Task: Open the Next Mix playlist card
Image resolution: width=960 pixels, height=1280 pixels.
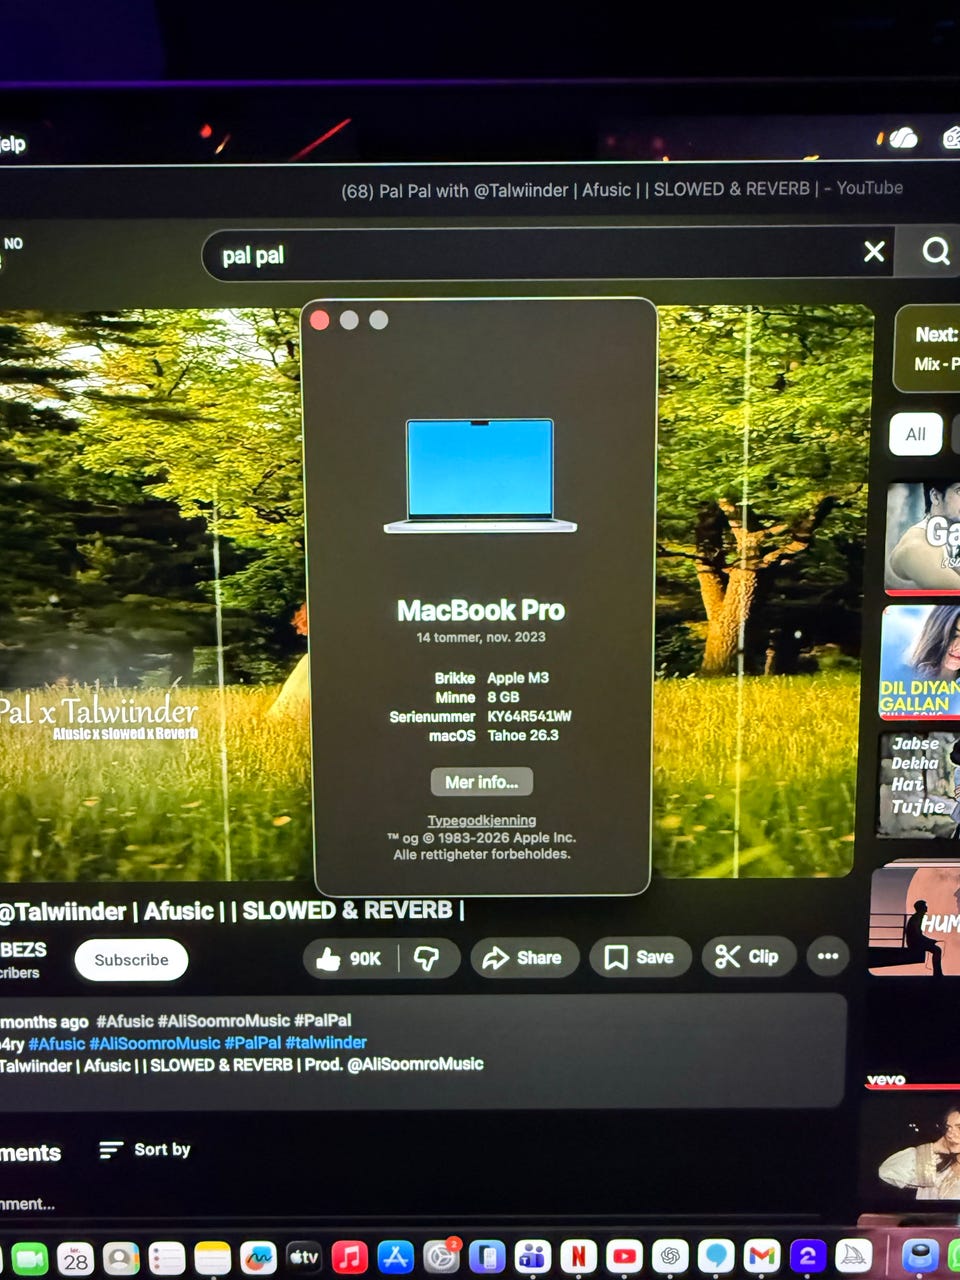Action: point(928,349)
